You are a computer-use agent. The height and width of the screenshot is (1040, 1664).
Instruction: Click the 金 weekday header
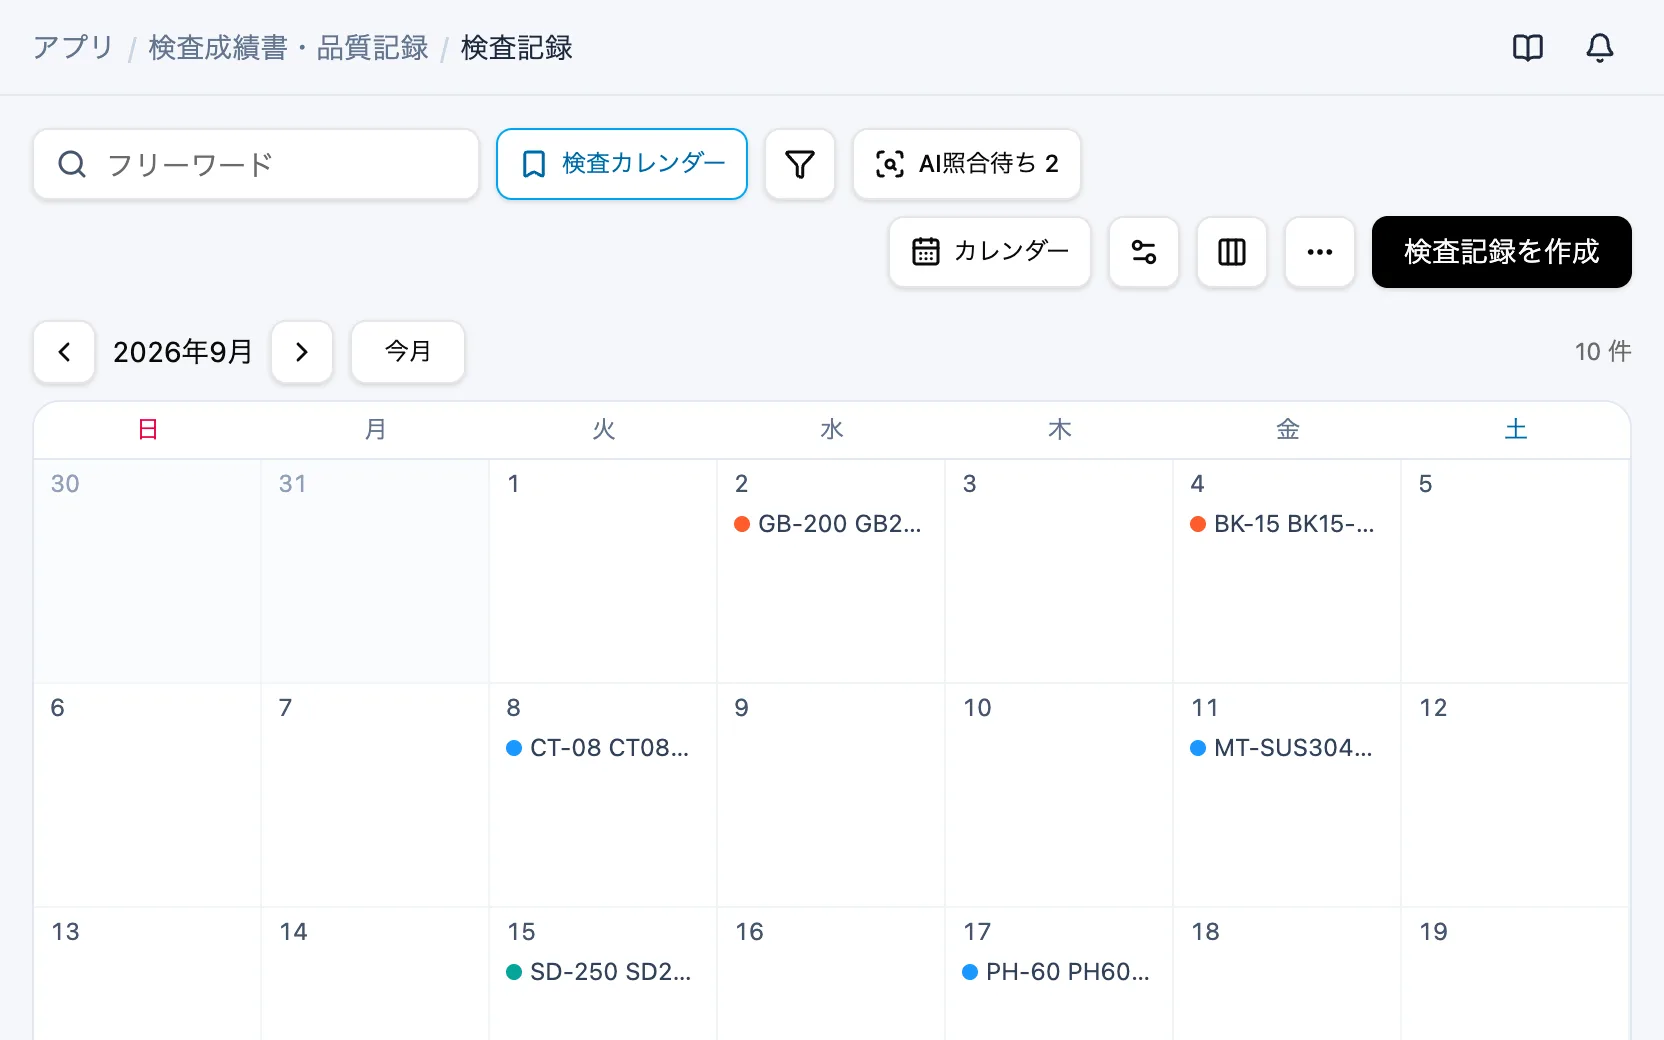[x=1288, y=430]
